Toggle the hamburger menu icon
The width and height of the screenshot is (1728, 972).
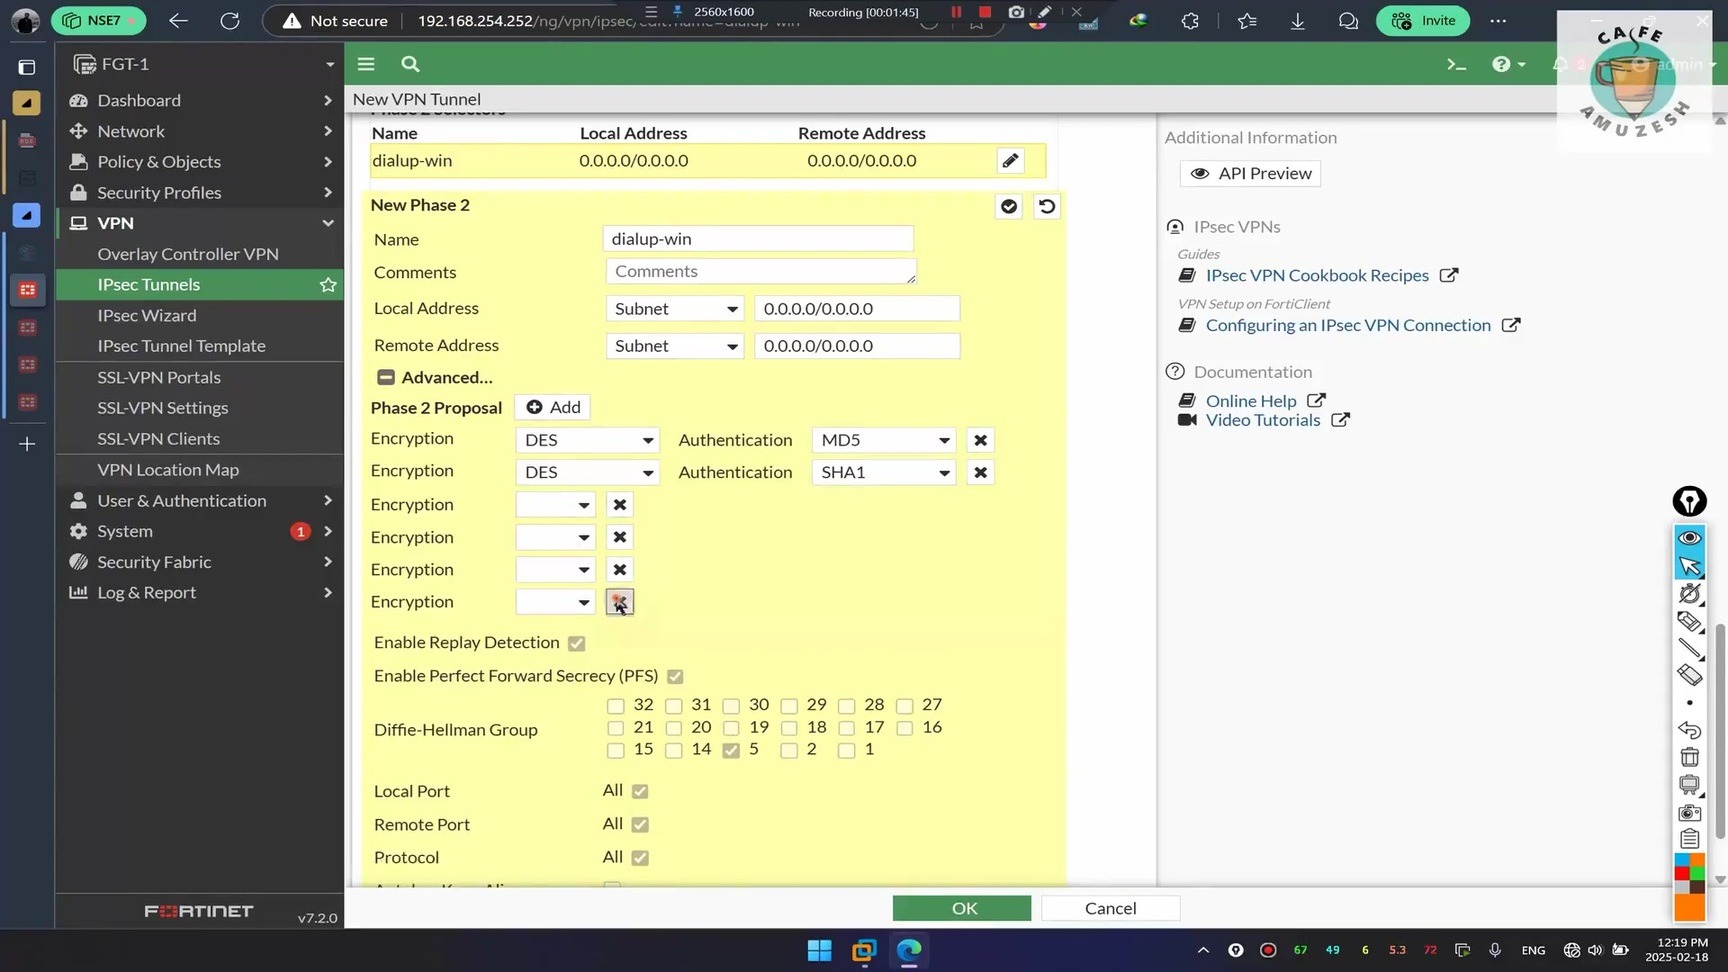(366, 64)
